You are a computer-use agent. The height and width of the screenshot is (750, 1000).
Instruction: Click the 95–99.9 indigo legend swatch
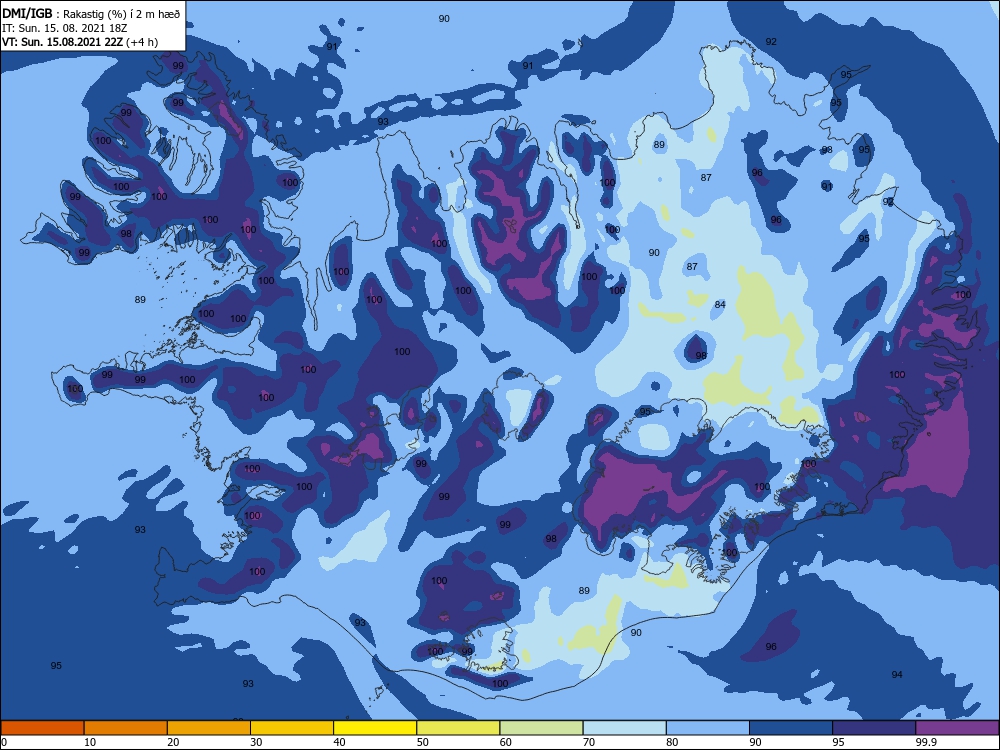[874, 728]
